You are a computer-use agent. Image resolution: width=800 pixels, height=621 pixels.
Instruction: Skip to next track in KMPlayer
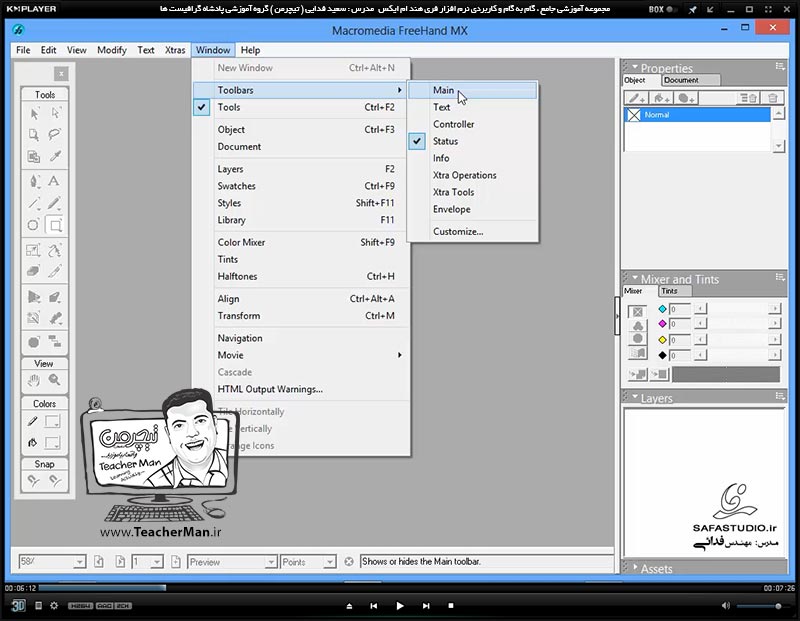pyautogui.click(x=426, y=606)
